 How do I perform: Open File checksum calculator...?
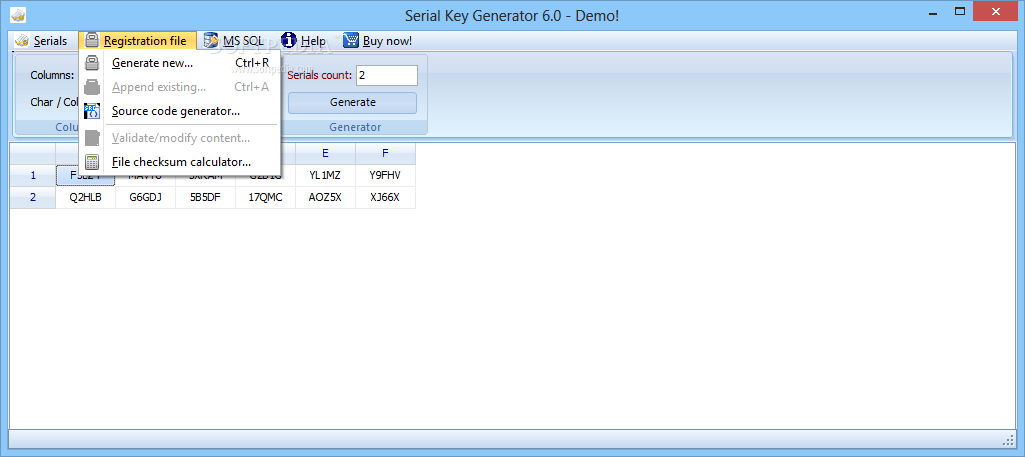180,161
